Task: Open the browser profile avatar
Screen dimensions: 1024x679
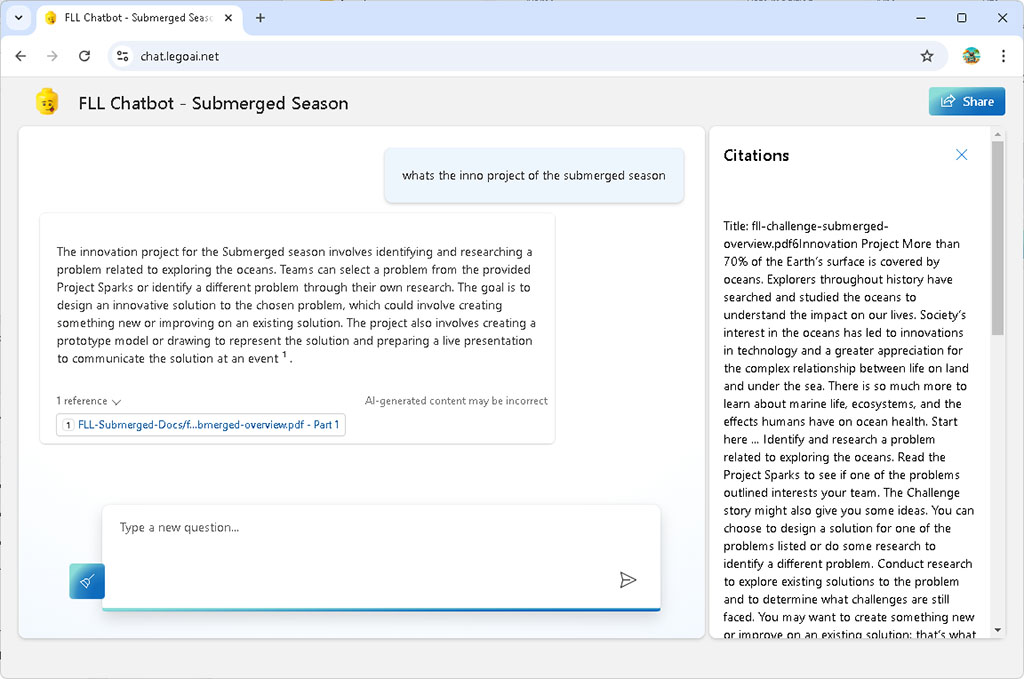Action: [x=971, y=56]
